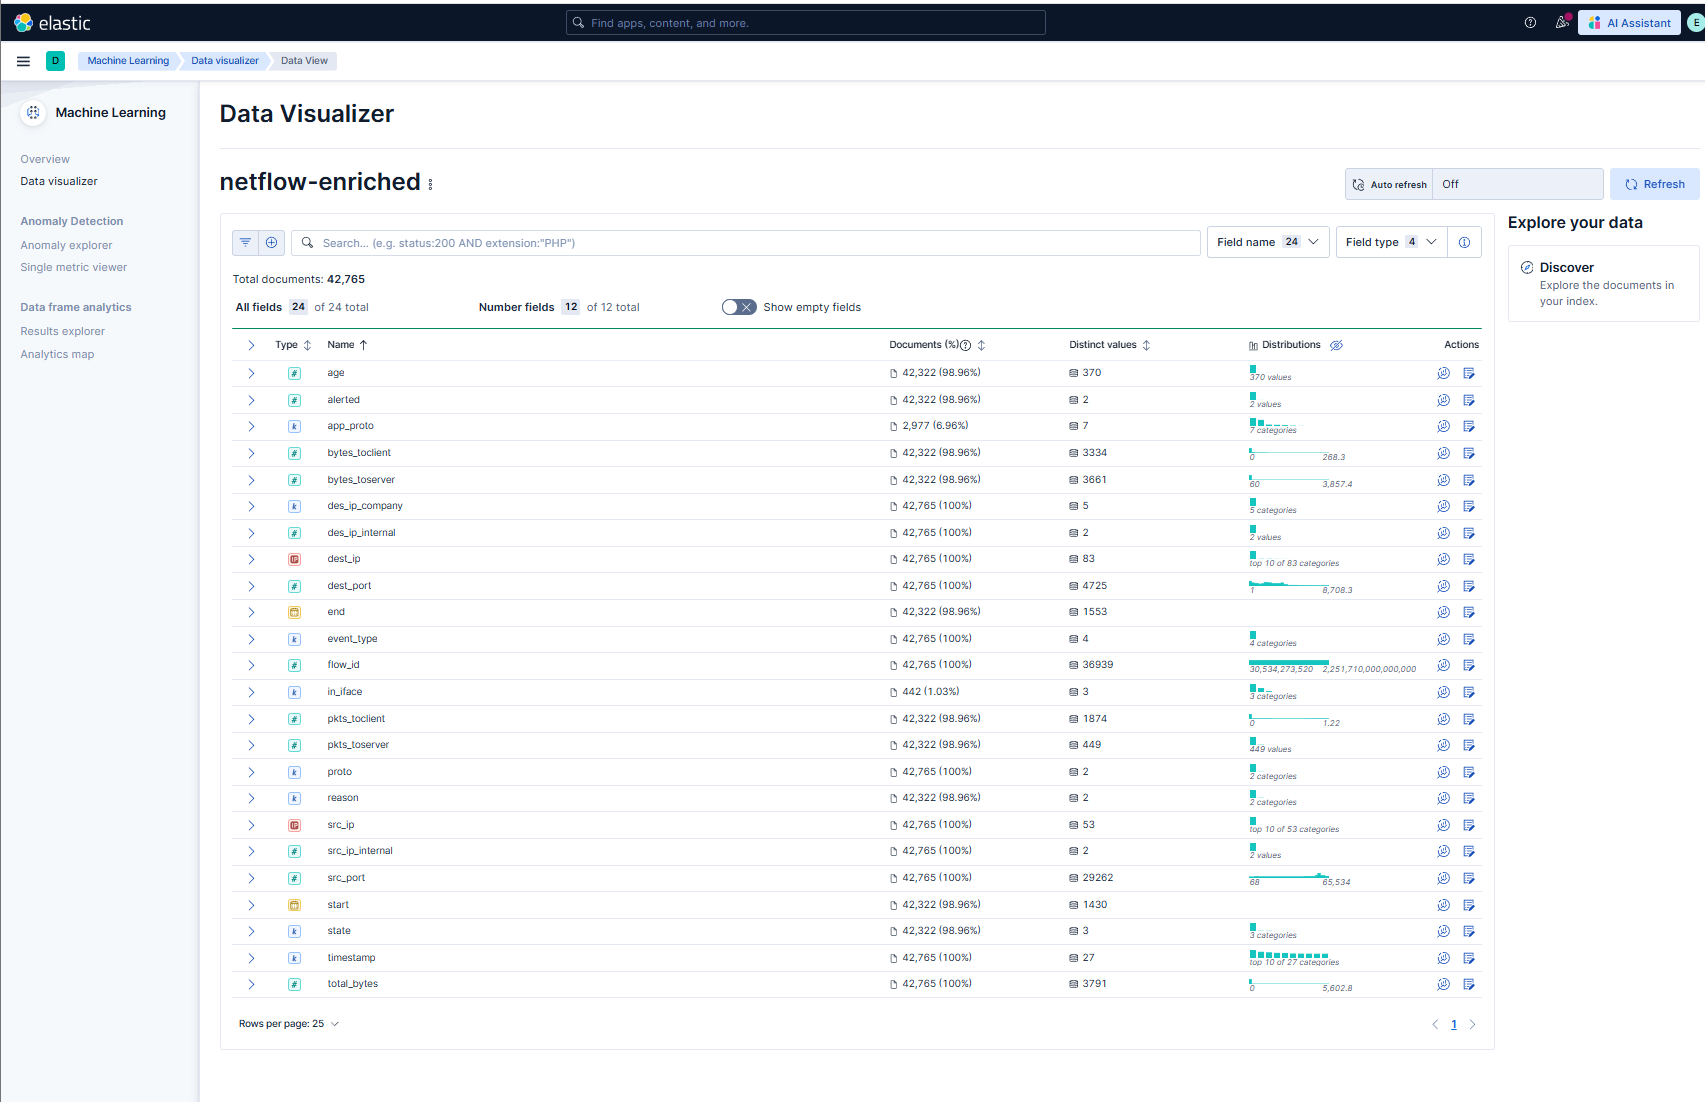Open the help question-mark menu
This screenshot has height=1102, width=1705.
[1529, 22]
